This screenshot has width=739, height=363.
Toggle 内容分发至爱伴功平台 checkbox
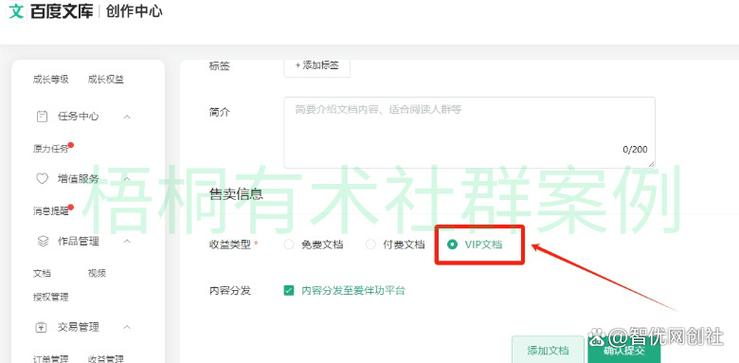click(289, 290)
